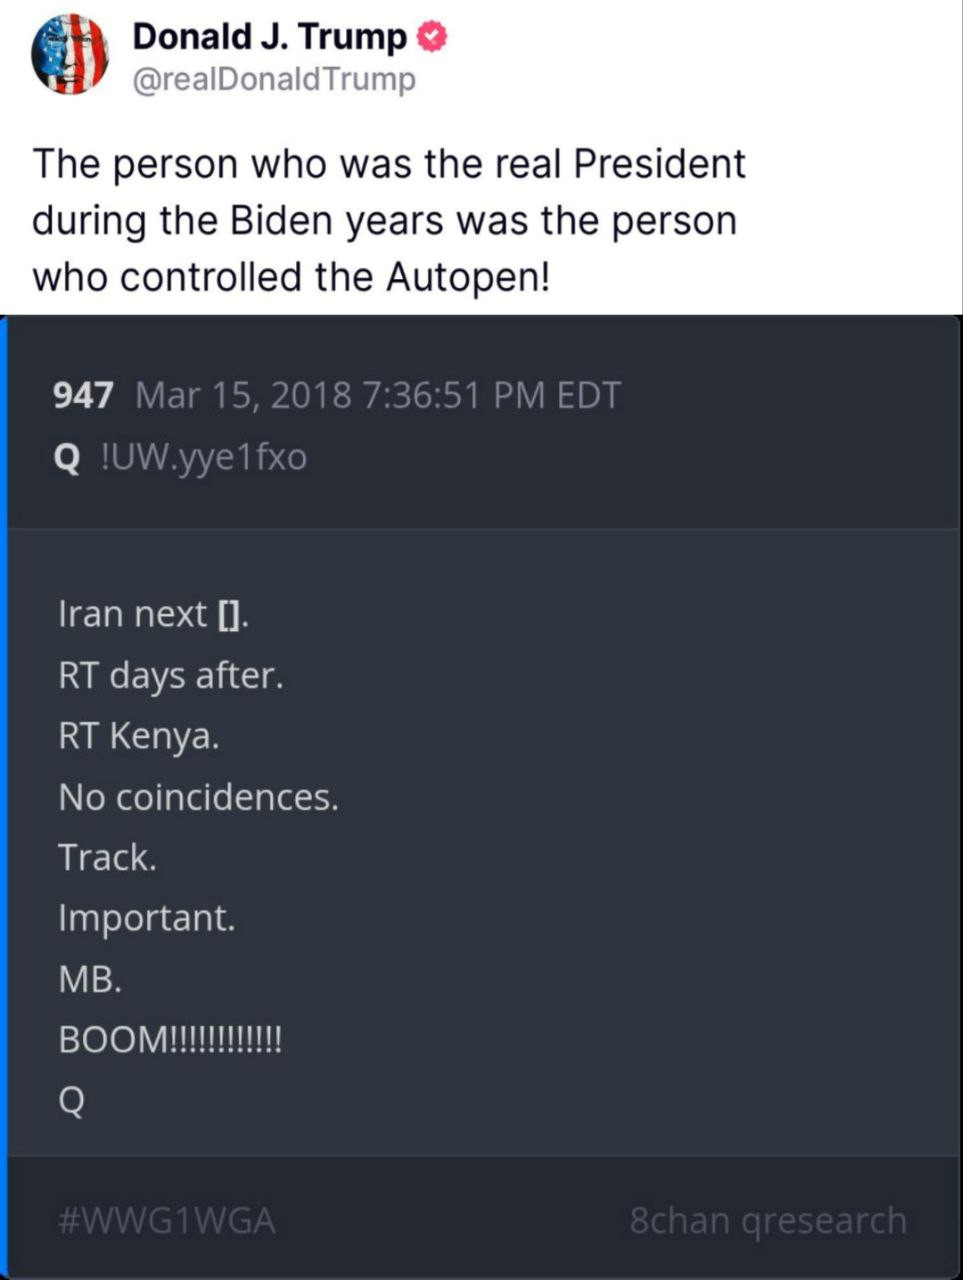Image resolution: width=963 pixels, height=1280 pixels.
Task: Click the BOOM!!!!!!!!!!!! line
Action: pos(170,1040)
